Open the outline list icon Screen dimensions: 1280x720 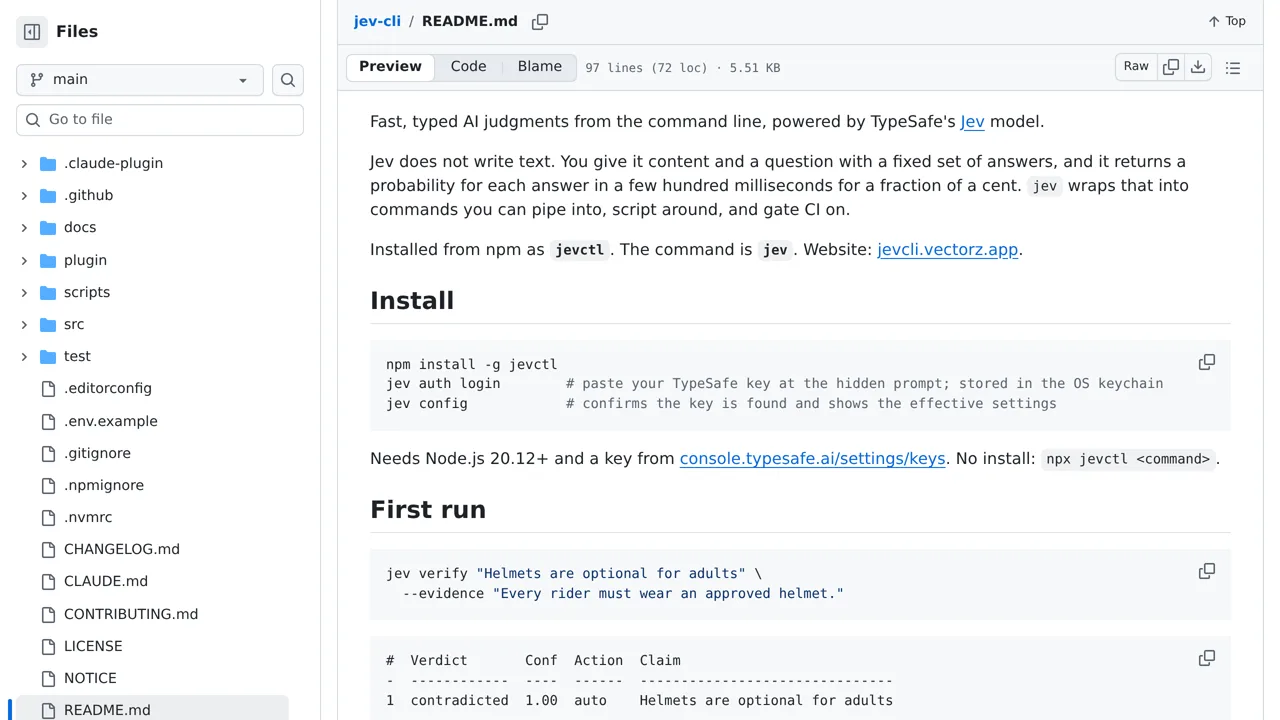(1233, 68)
